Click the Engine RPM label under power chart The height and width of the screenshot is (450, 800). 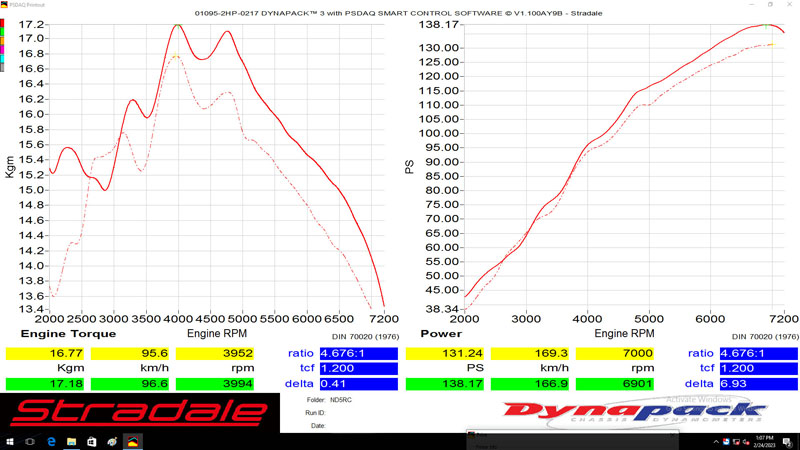coord(624,334)
